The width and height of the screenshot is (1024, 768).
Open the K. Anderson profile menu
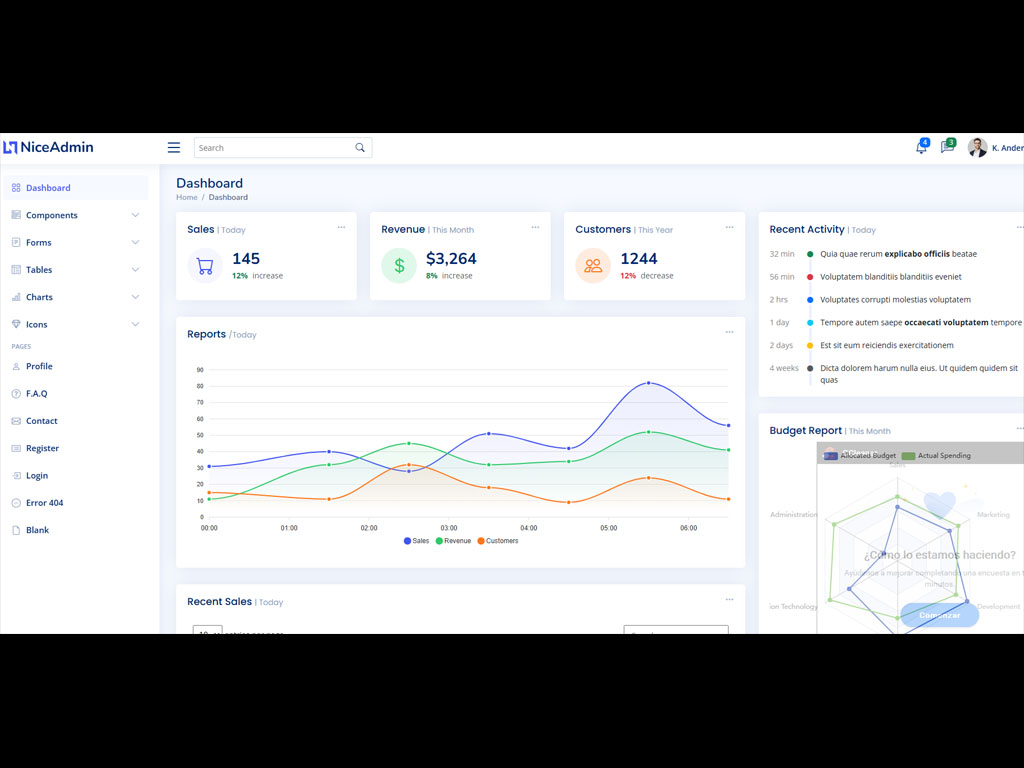pyautogui.click(x=996, y=148)
